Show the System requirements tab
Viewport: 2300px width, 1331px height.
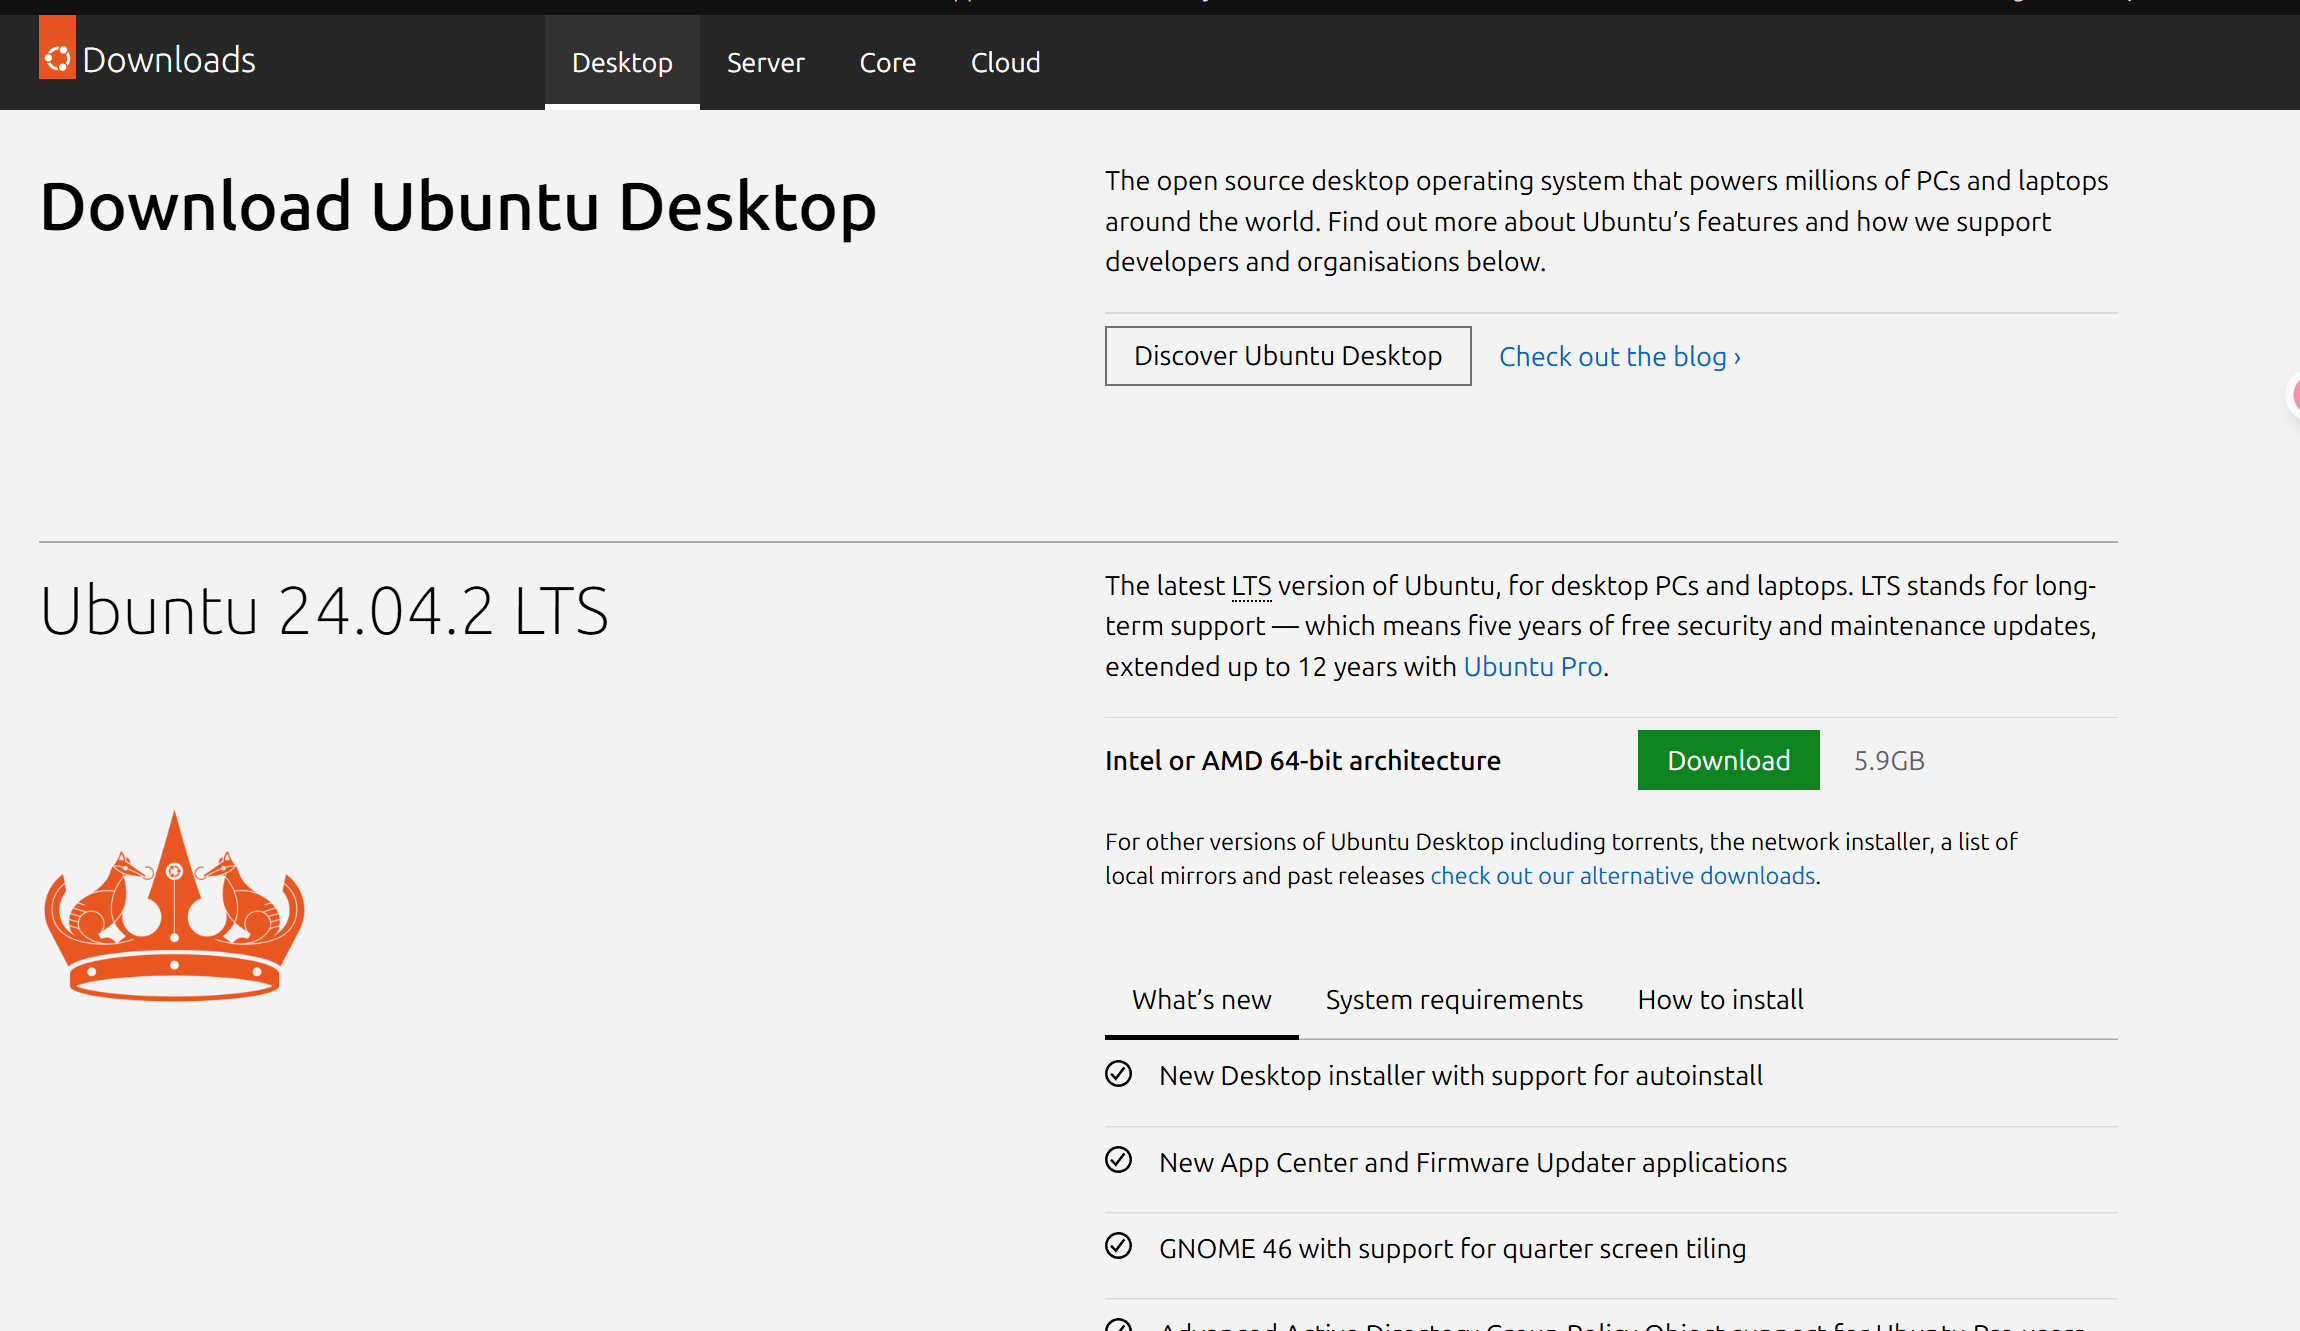(x=1454, y=1000)
